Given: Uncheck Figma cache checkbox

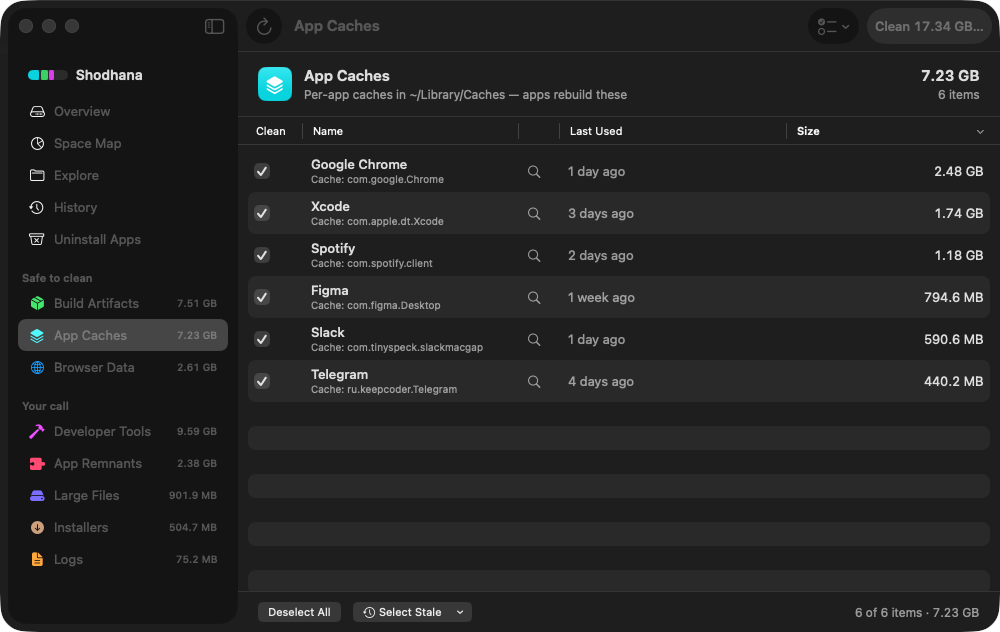Looking at the screenshot, I should tap(262, 298).
